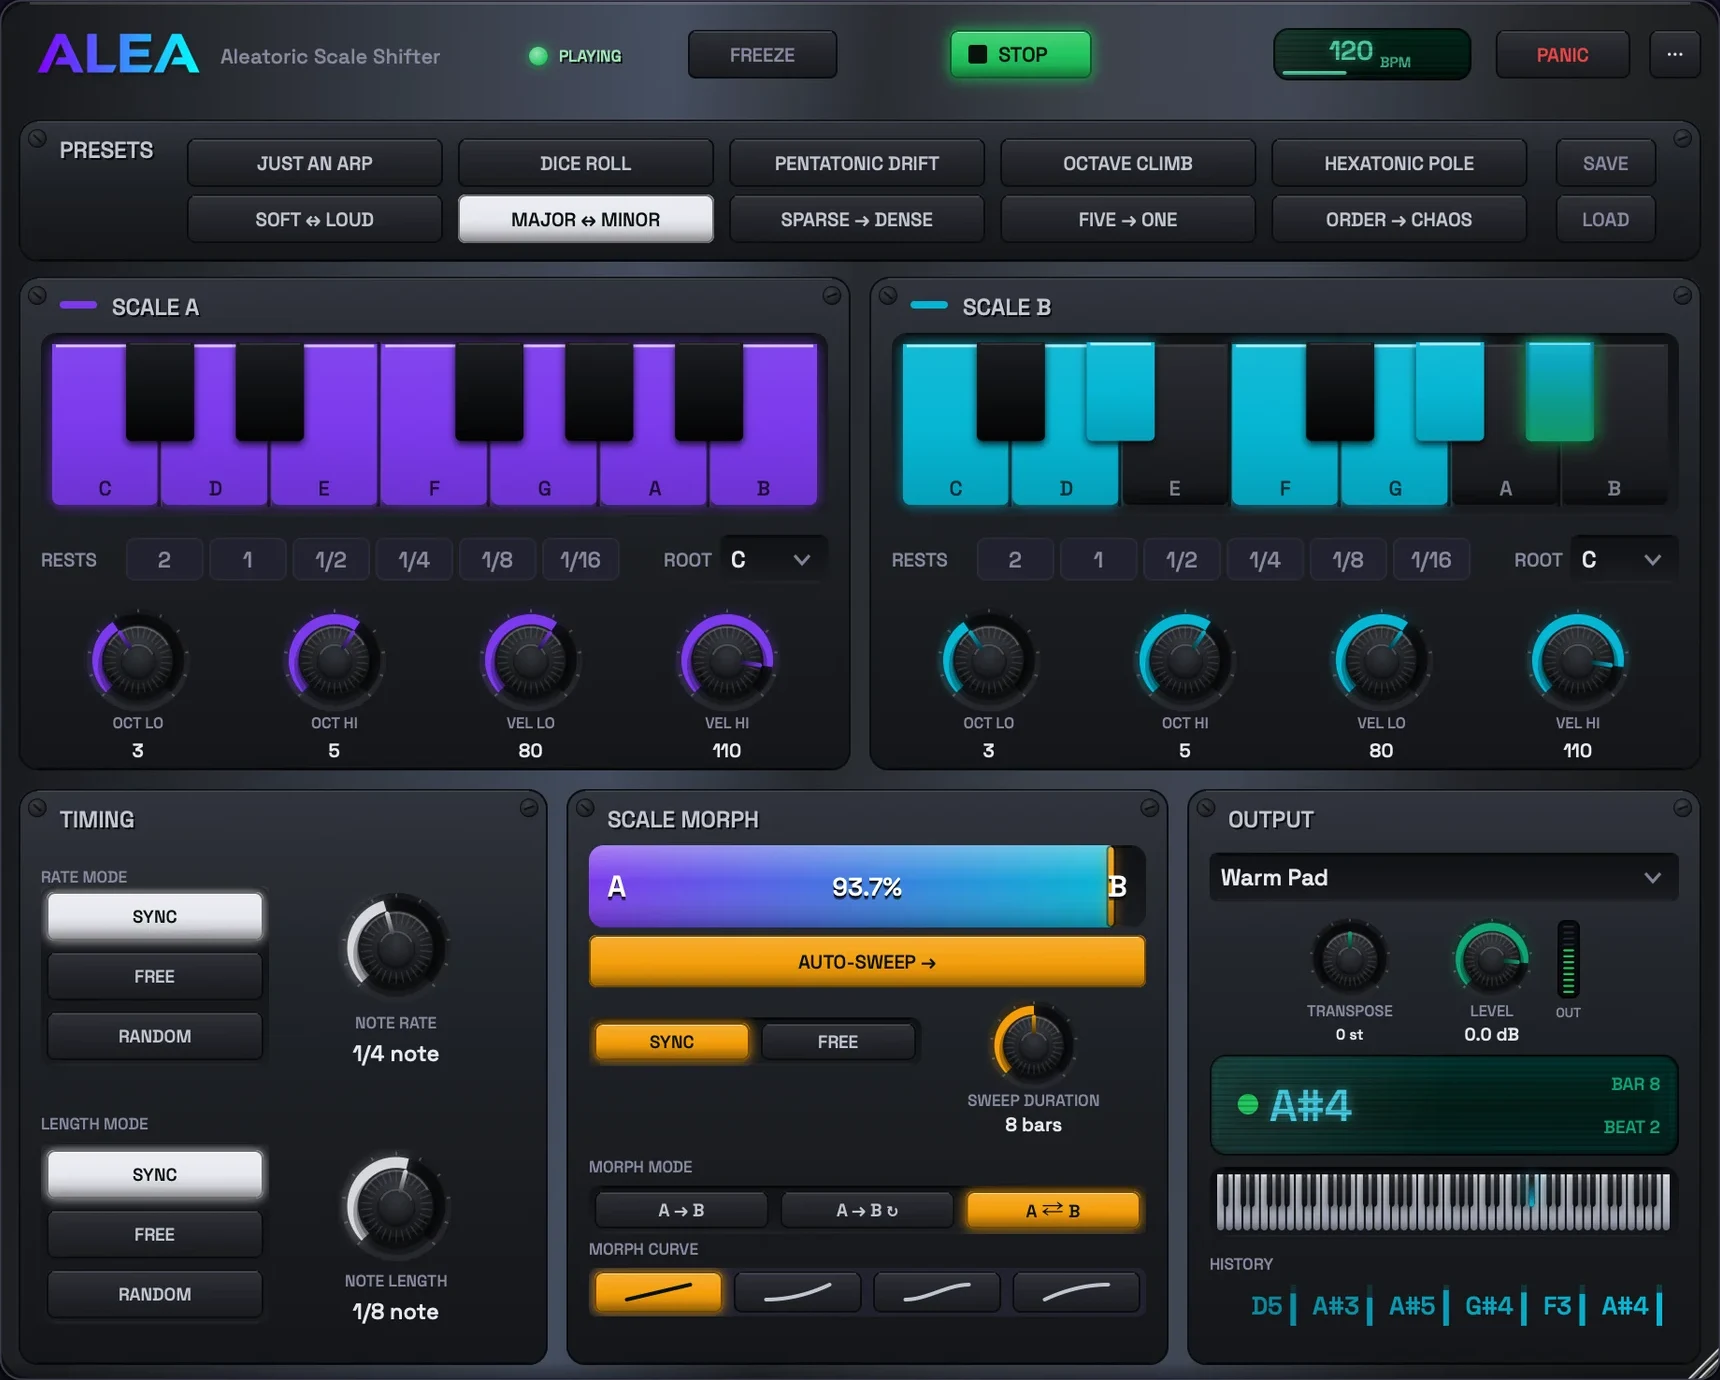1720x1380 pixels.
Task: Collapse the Output panel corner toggle
Action: (1682, 807)
